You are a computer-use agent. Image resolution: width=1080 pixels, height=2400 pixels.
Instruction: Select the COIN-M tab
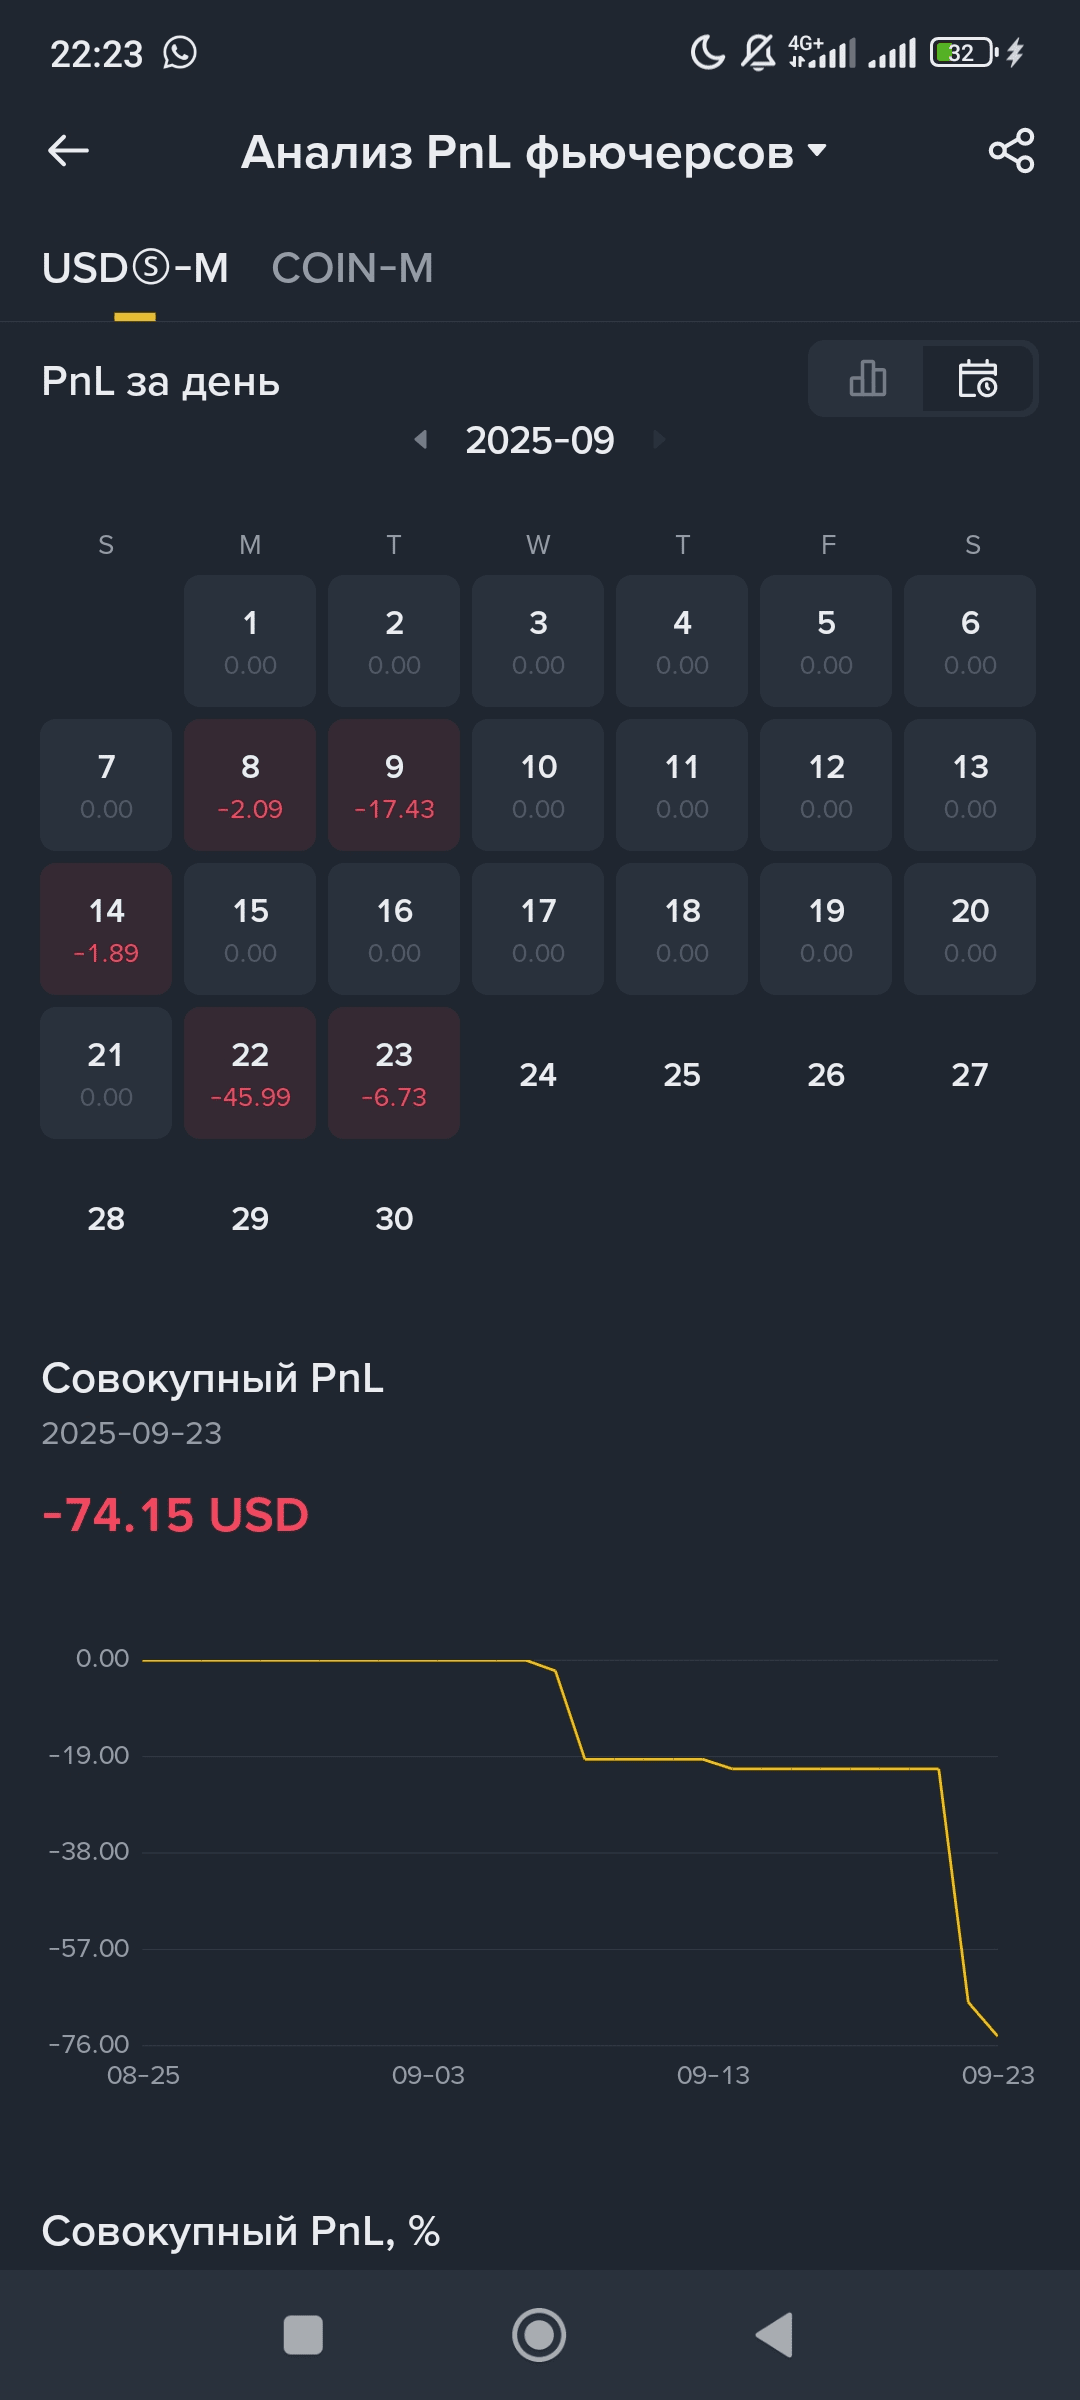pos(352,268)
